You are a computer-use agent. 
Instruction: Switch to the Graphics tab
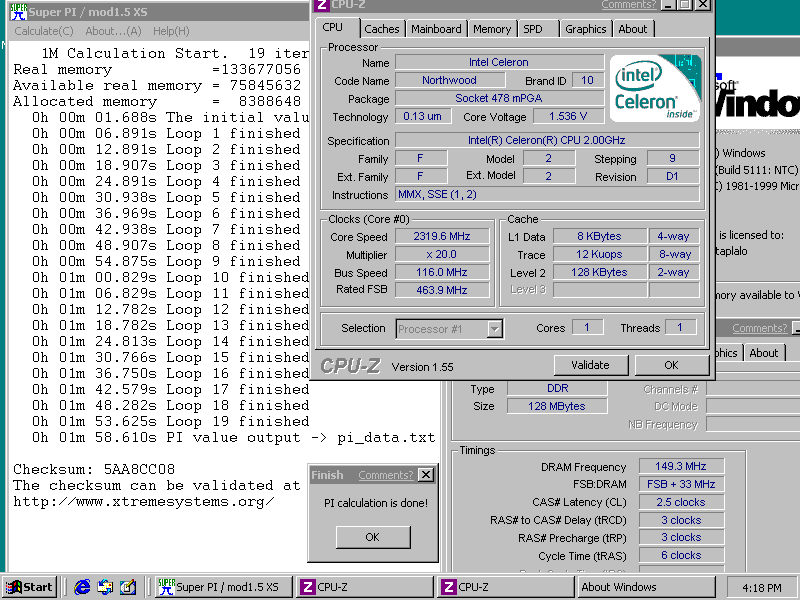[585, 29]
